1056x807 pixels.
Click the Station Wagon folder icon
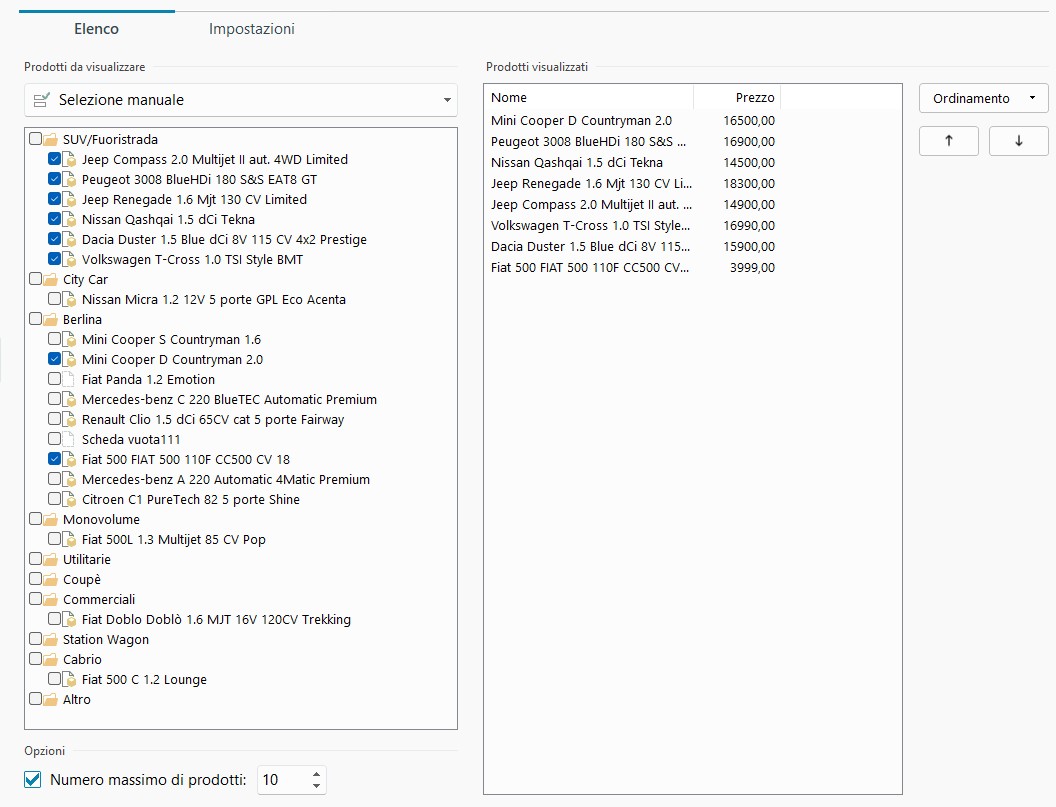pyautogui.click(x=51, y=639)
